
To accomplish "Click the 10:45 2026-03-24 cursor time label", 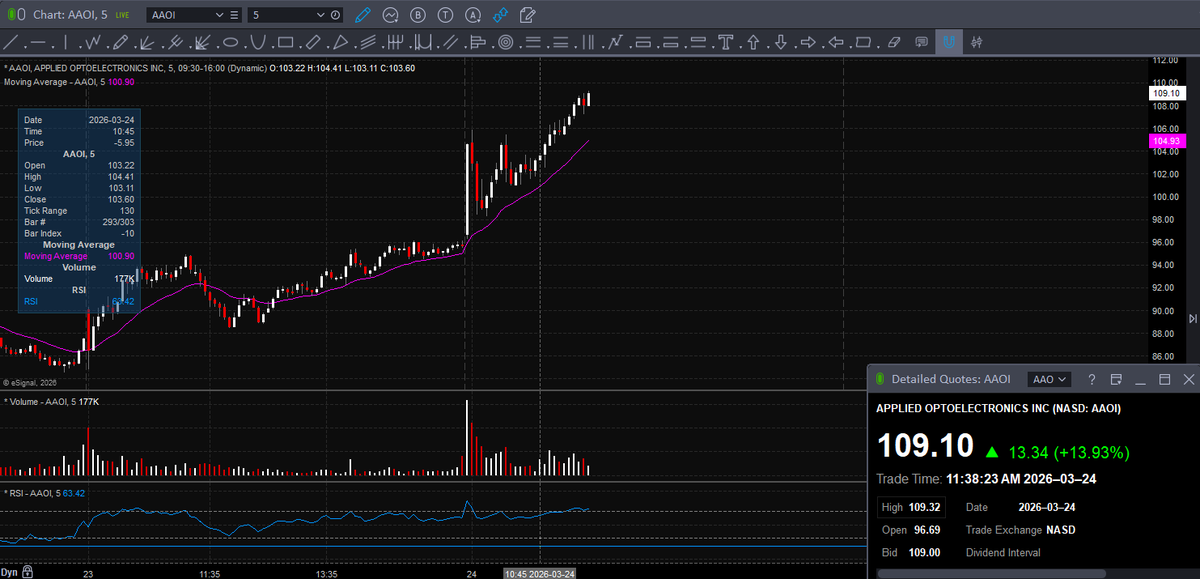I will coord(540,573).
